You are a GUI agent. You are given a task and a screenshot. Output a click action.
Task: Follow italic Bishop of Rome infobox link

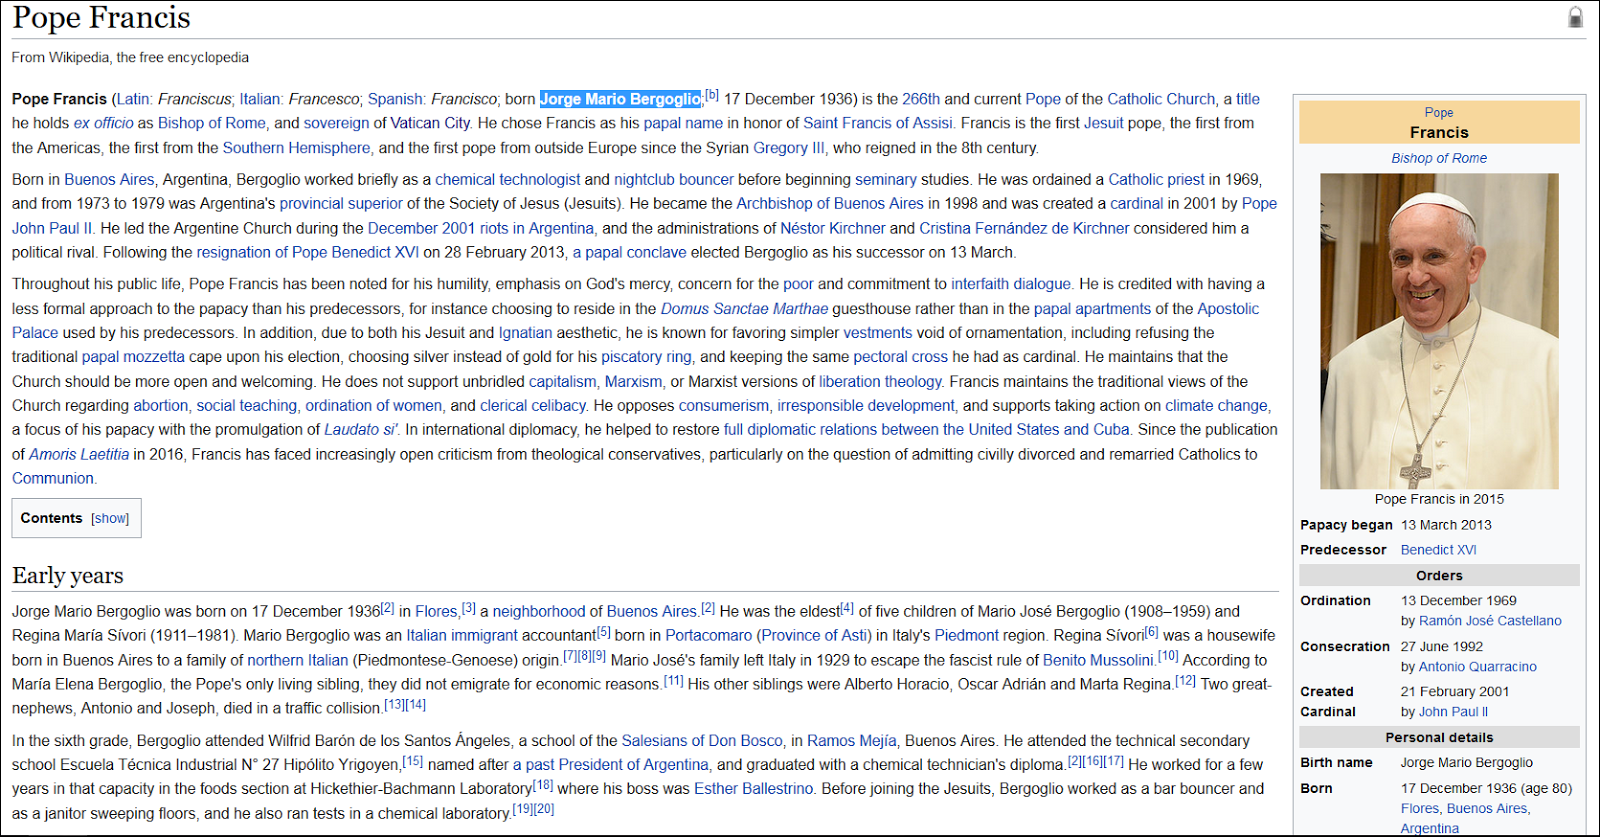coord(1439,158)
